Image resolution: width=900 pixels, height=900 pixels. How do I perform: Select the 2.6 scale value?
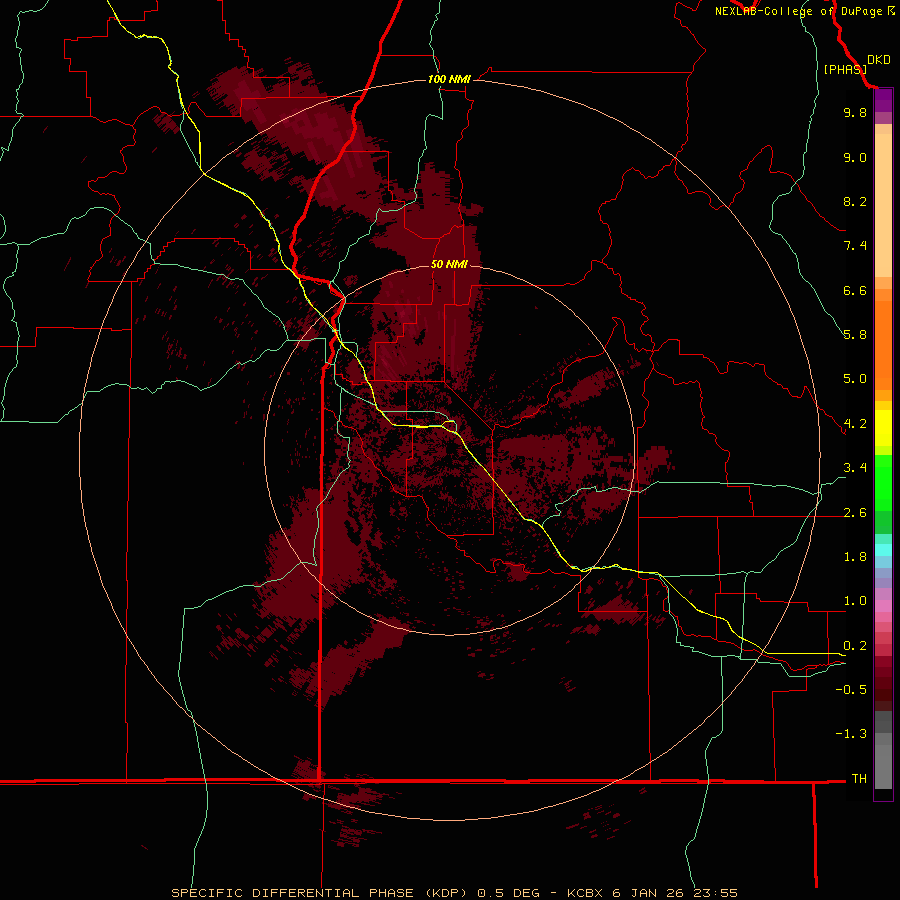[855, 513]
